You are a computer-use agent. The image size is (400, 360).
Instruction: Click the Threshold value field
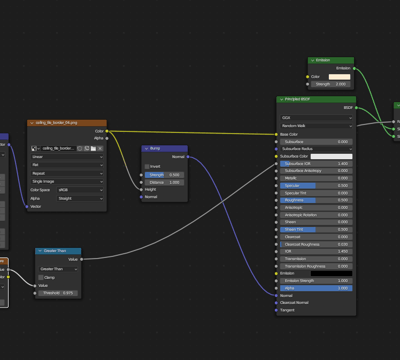pos(58,293)
